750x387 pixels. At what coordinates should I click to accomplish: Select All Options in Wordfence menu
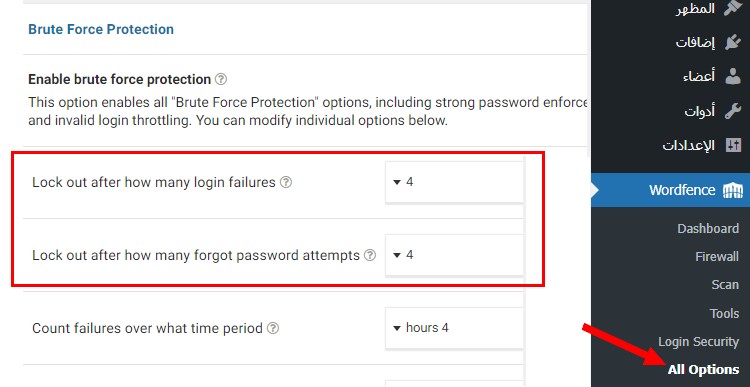(703, 370)
